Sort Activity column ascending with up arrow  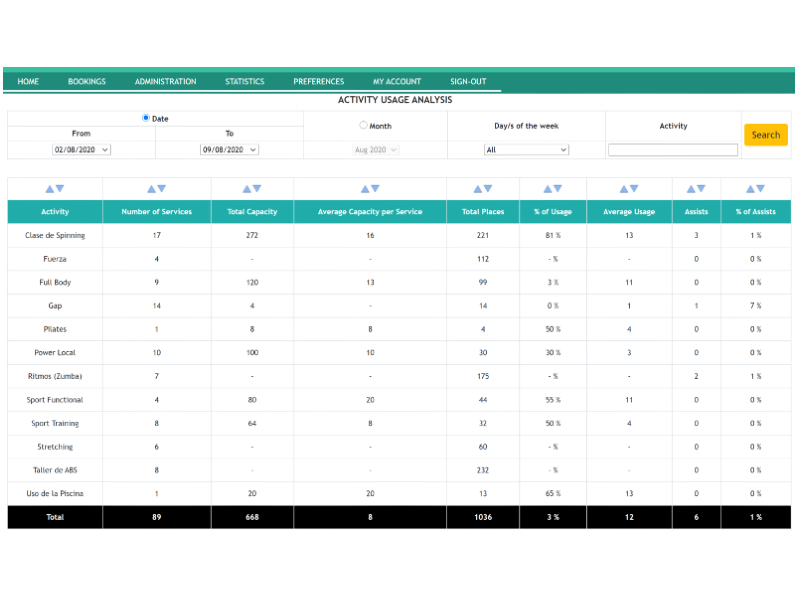49,188
